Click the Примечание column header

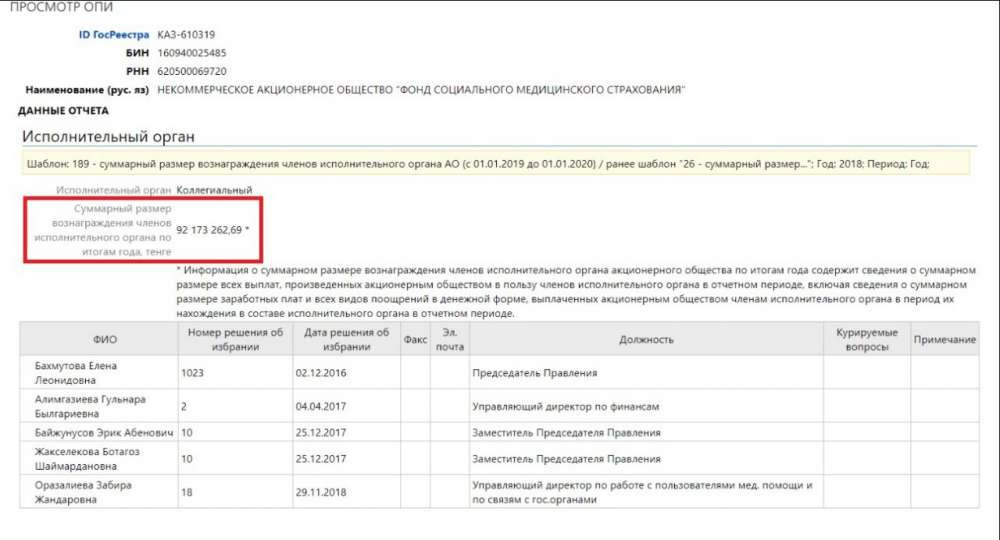pos(944,340)
